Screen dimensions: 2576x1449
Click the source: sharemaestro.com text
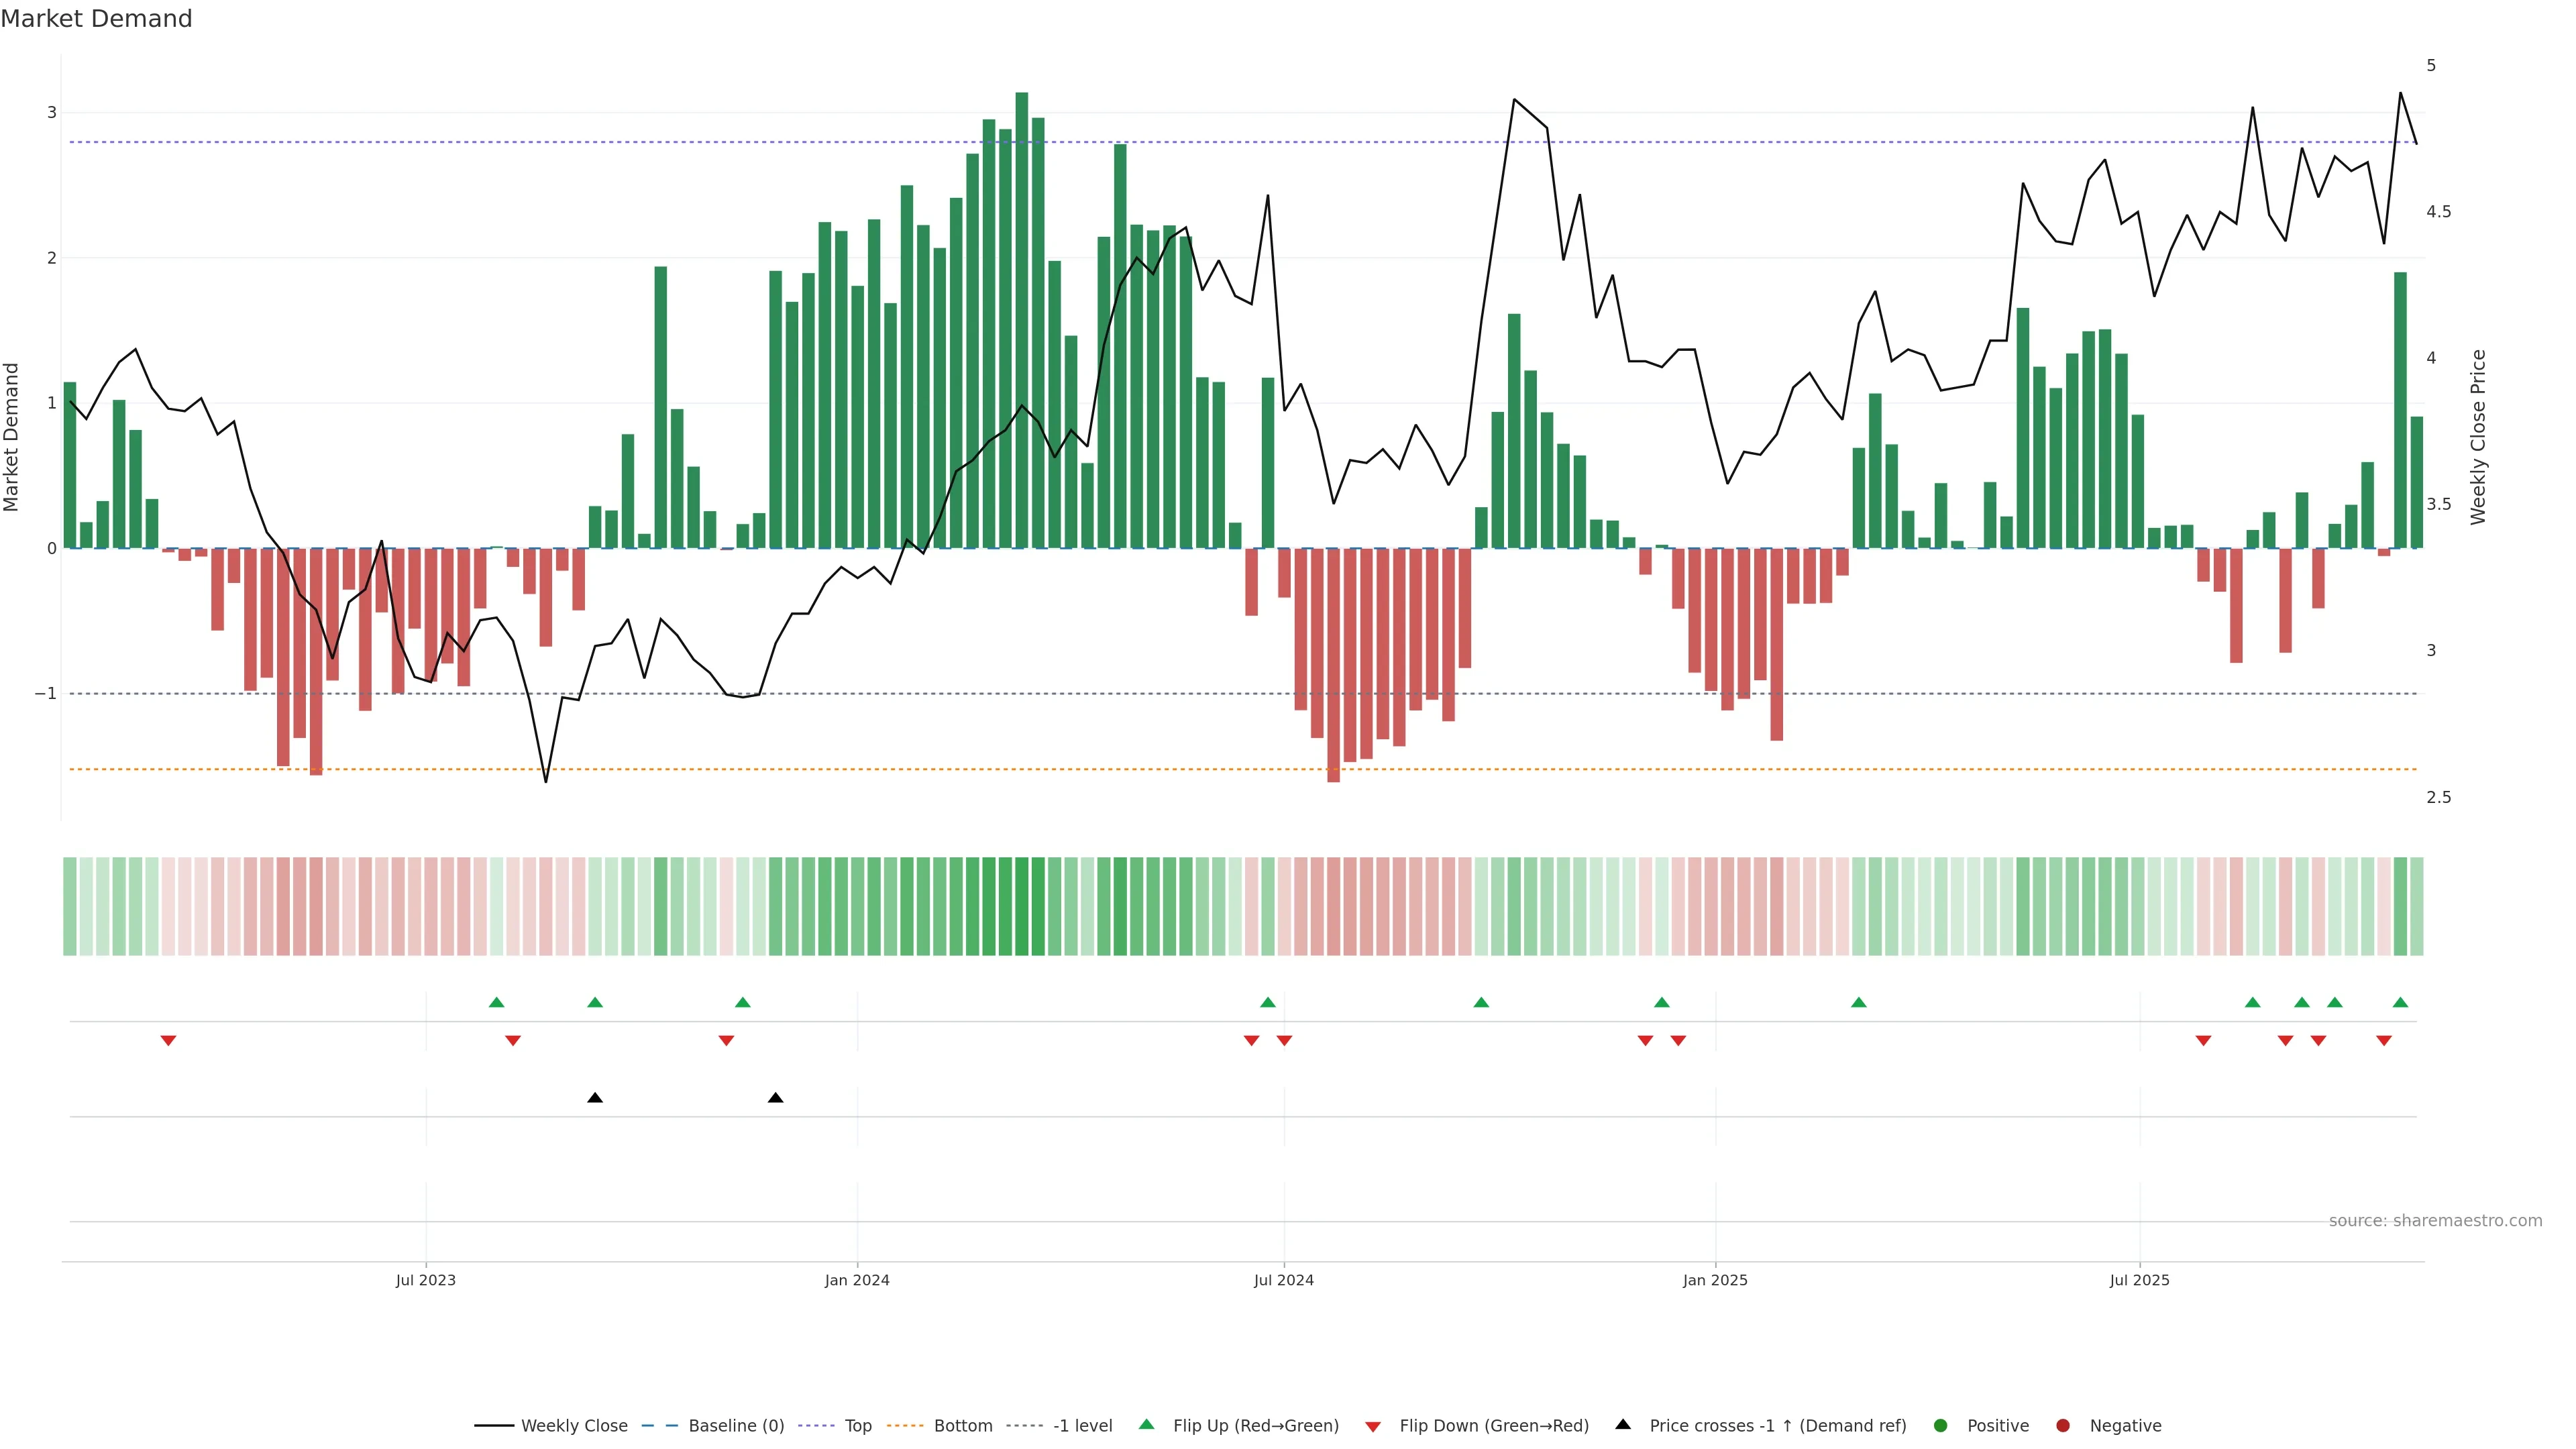(2435, 1220)
